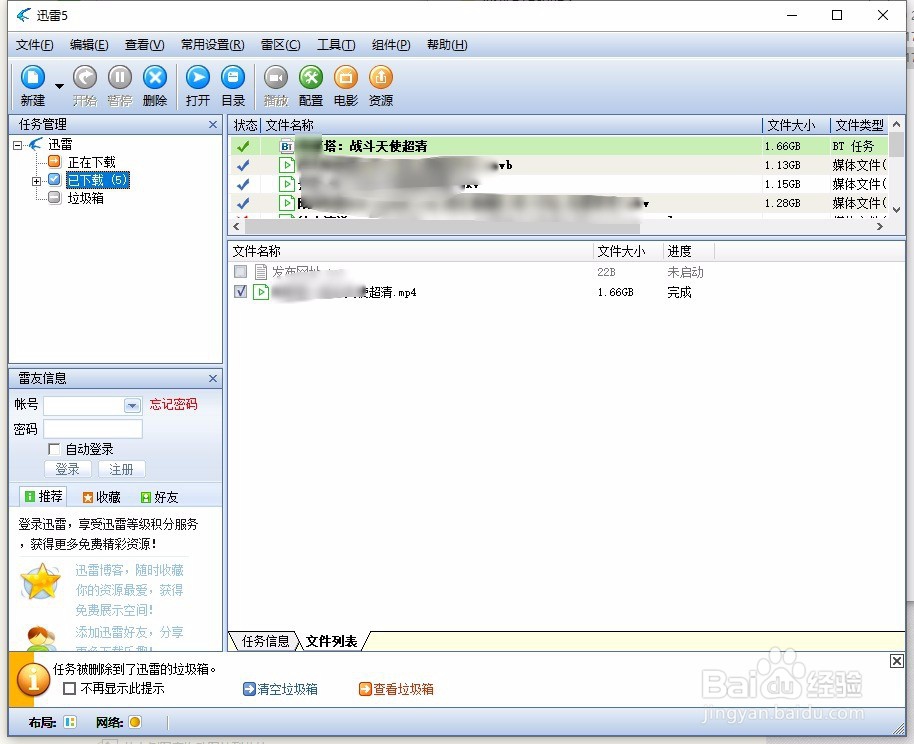This screenshot has height=744, width=914.
Task: Toggle the 自动登录 checkbox
Action: (x=54, y=449)
